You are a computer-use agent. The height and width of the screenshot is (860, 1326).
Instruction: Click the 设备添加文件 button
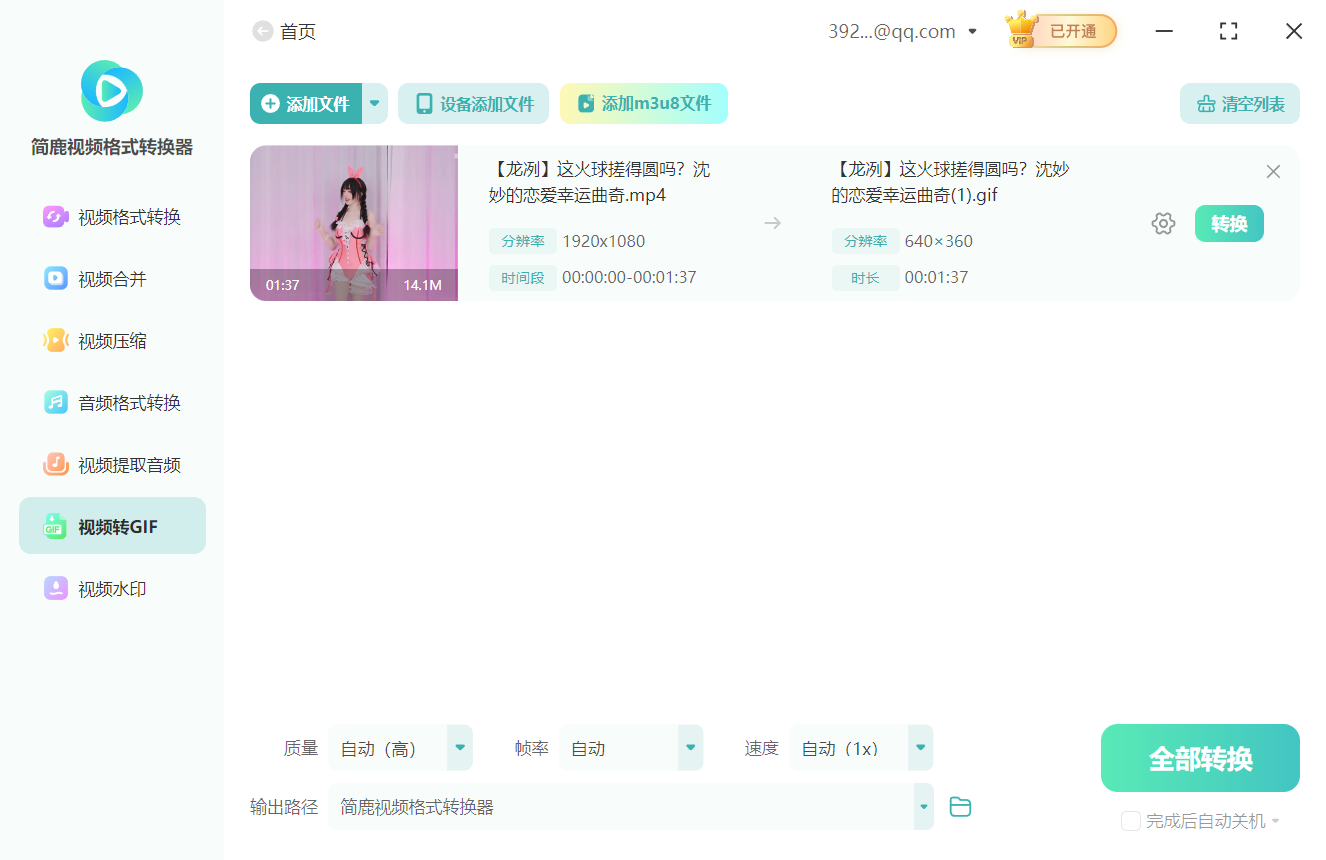[x=473, y=104]
